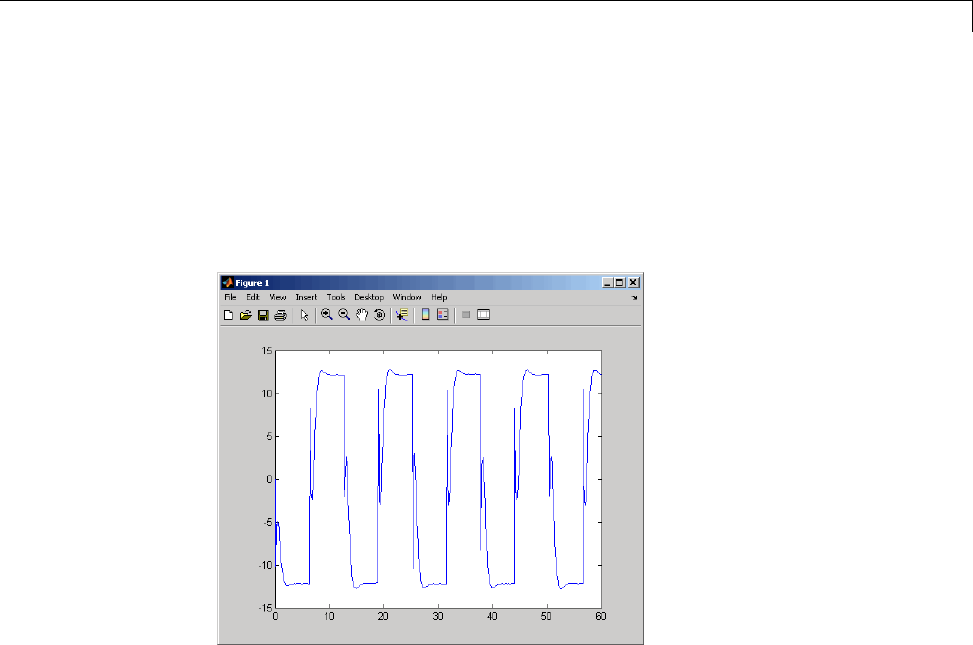
Task: Click the x-axis label 60
Action: click(601, 616)
